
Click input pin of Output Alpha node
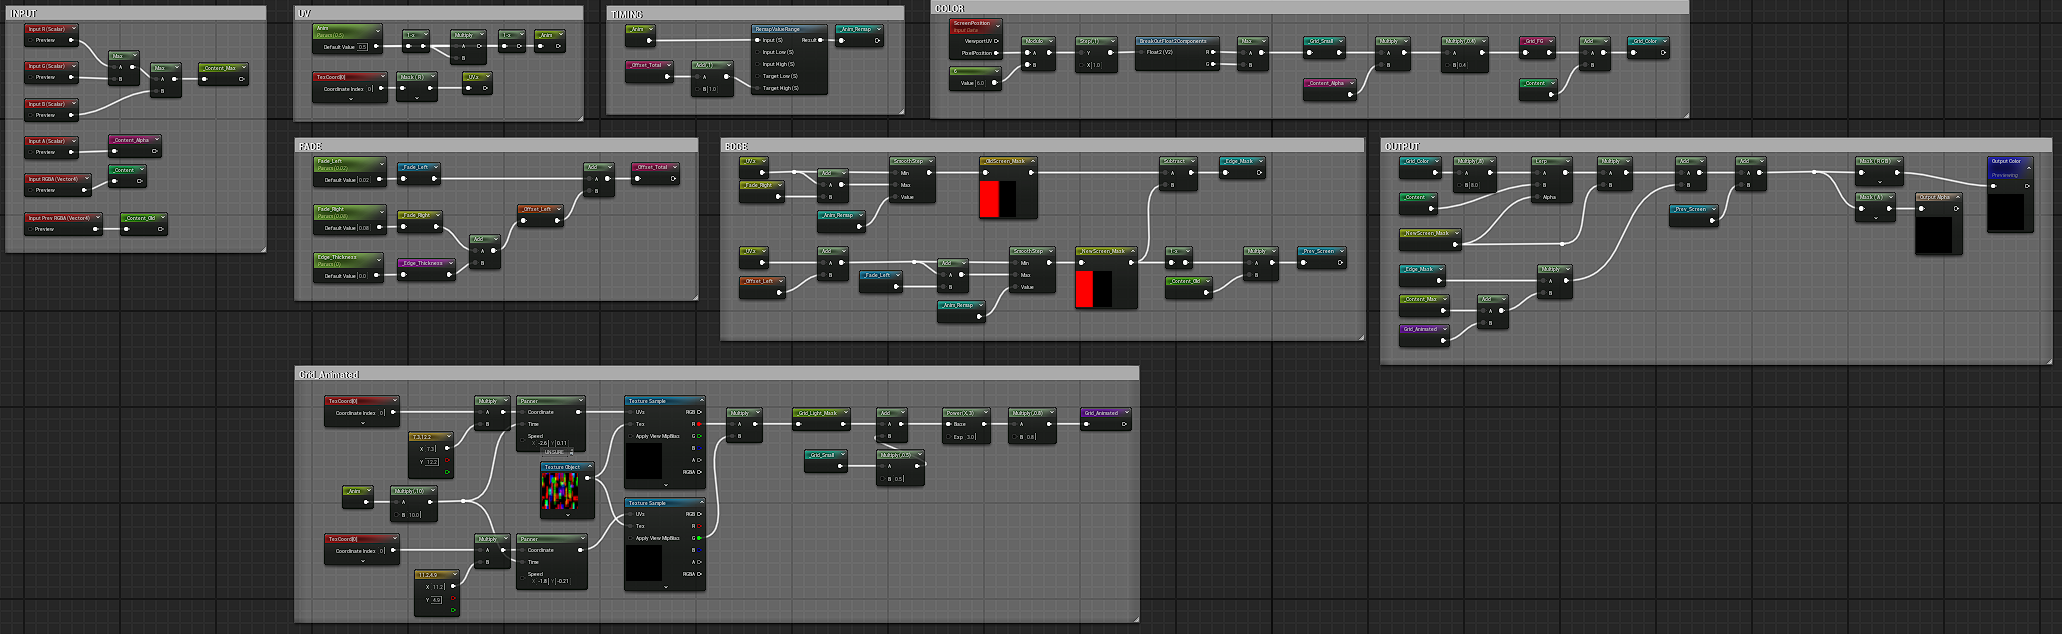point(1922,209)
